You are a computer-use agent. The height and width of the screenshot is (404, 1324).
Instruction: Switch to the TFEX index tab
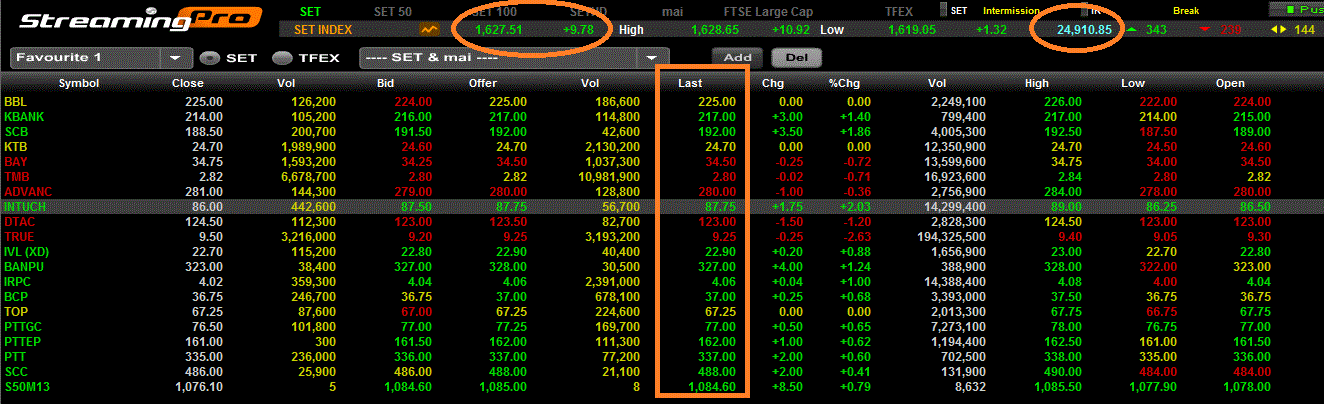899,11
